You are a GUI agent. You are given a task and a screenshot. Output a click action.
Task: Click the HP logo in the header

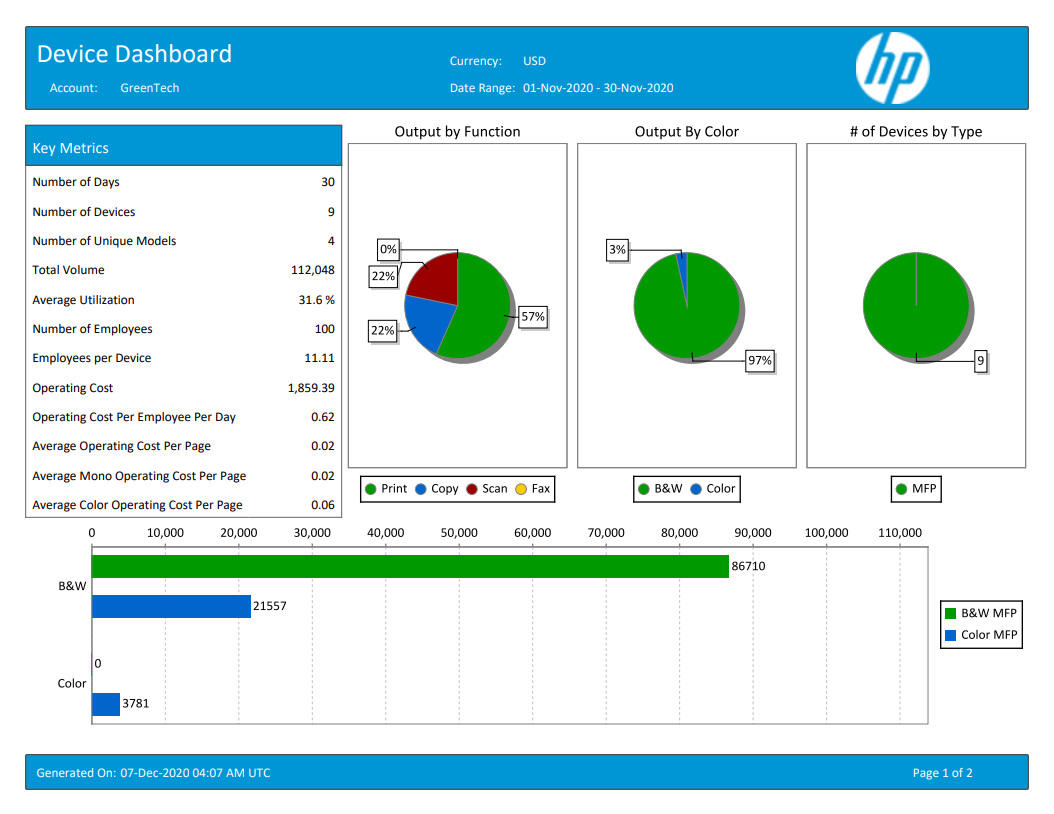coord(892,68)
